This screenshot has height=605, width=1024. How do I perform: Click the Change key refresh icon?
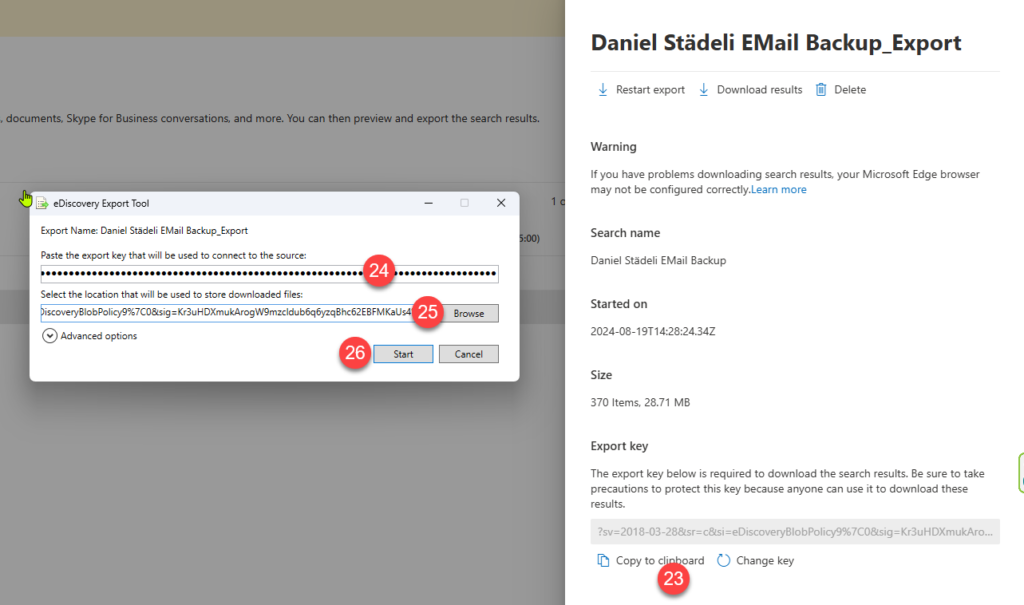(724, 561)
